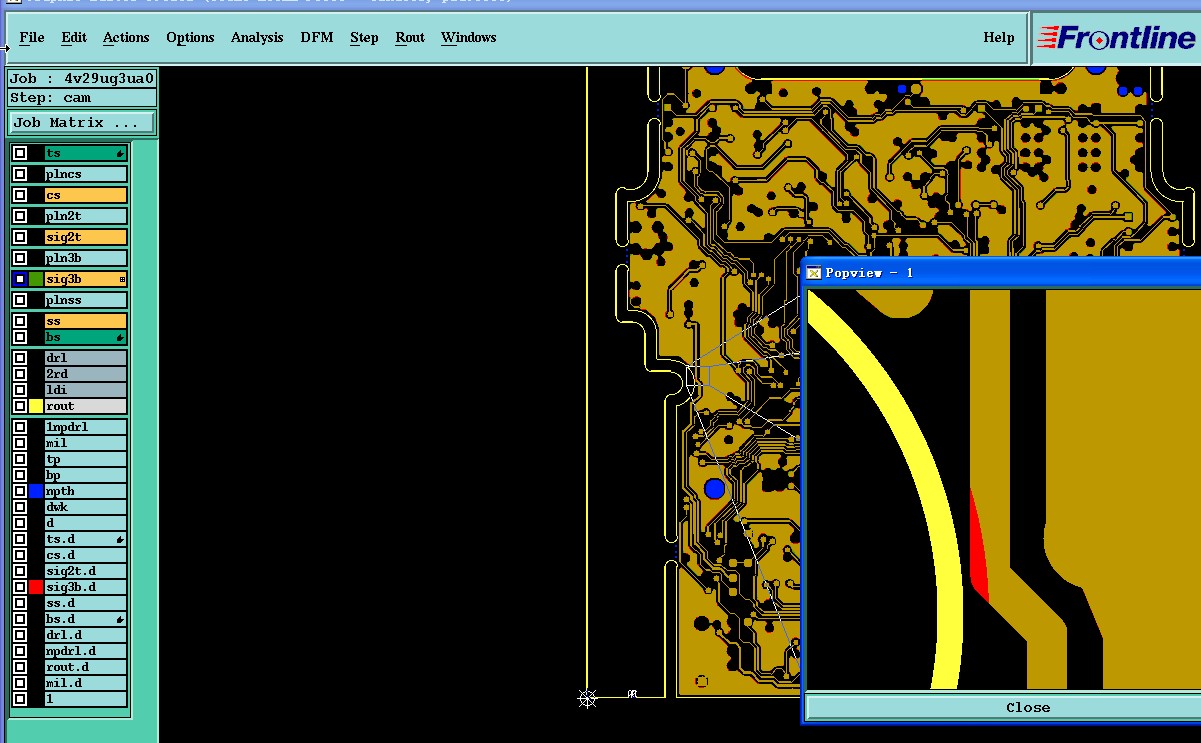Select the pln3b layer name
The height and width of the screenshot is (743, 1201).
(x=86, y=258)
